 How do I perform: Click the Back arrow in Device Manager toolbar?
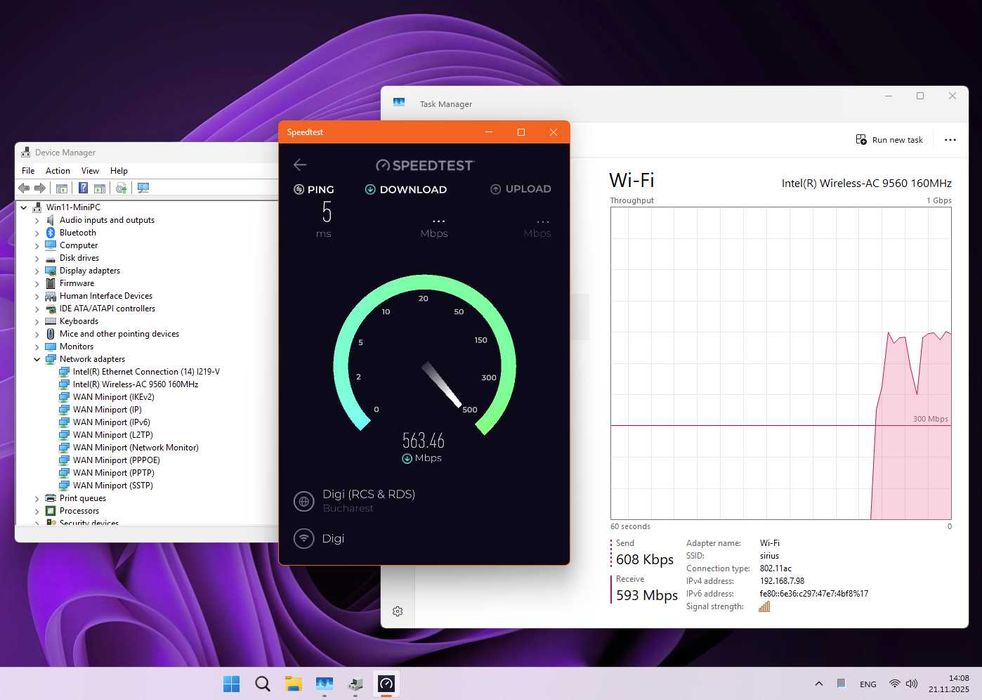click(24, 188)
